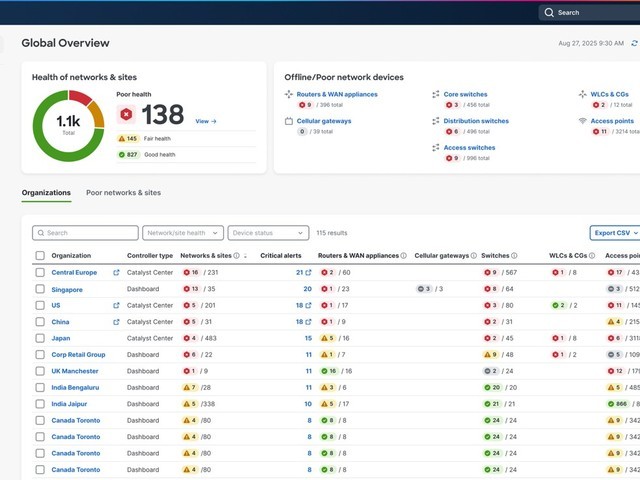Expand the Device status filter dropdown
This screenshot has height=480, width=640.
(268, 233)
